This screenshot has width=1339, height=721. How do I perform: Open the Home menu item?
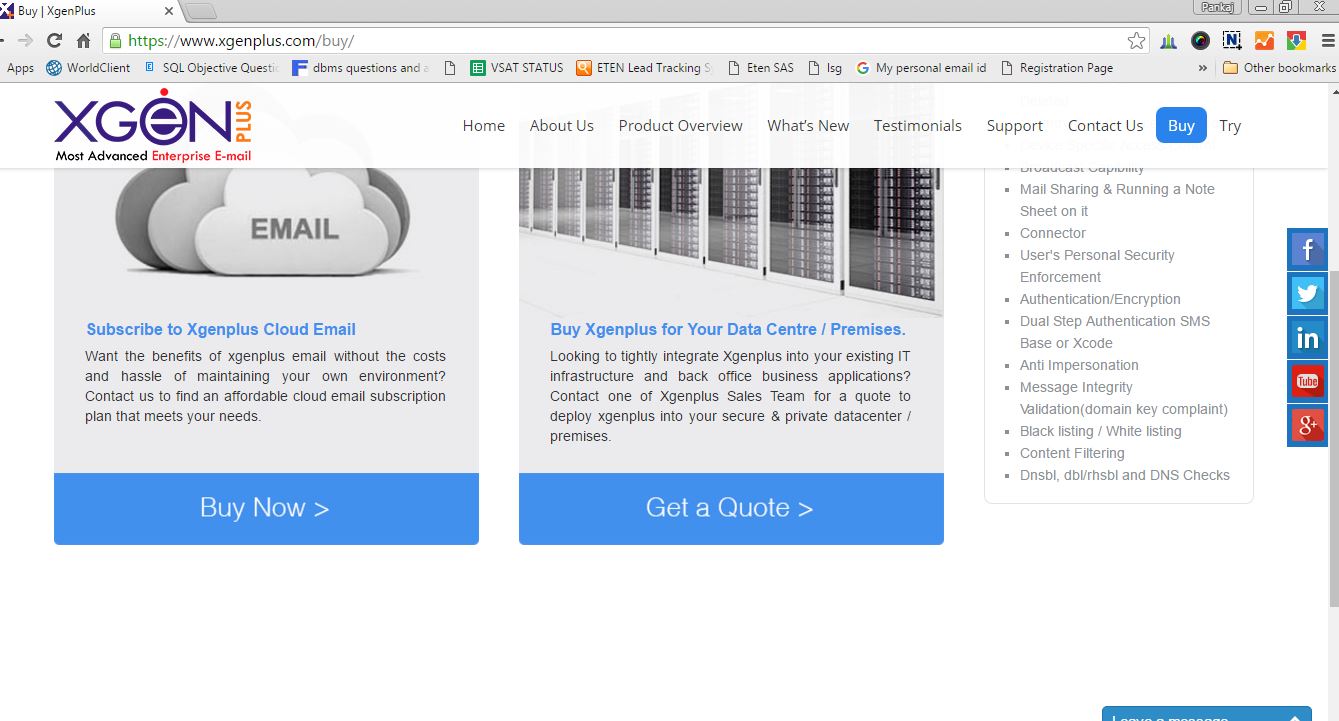point(484,126)
